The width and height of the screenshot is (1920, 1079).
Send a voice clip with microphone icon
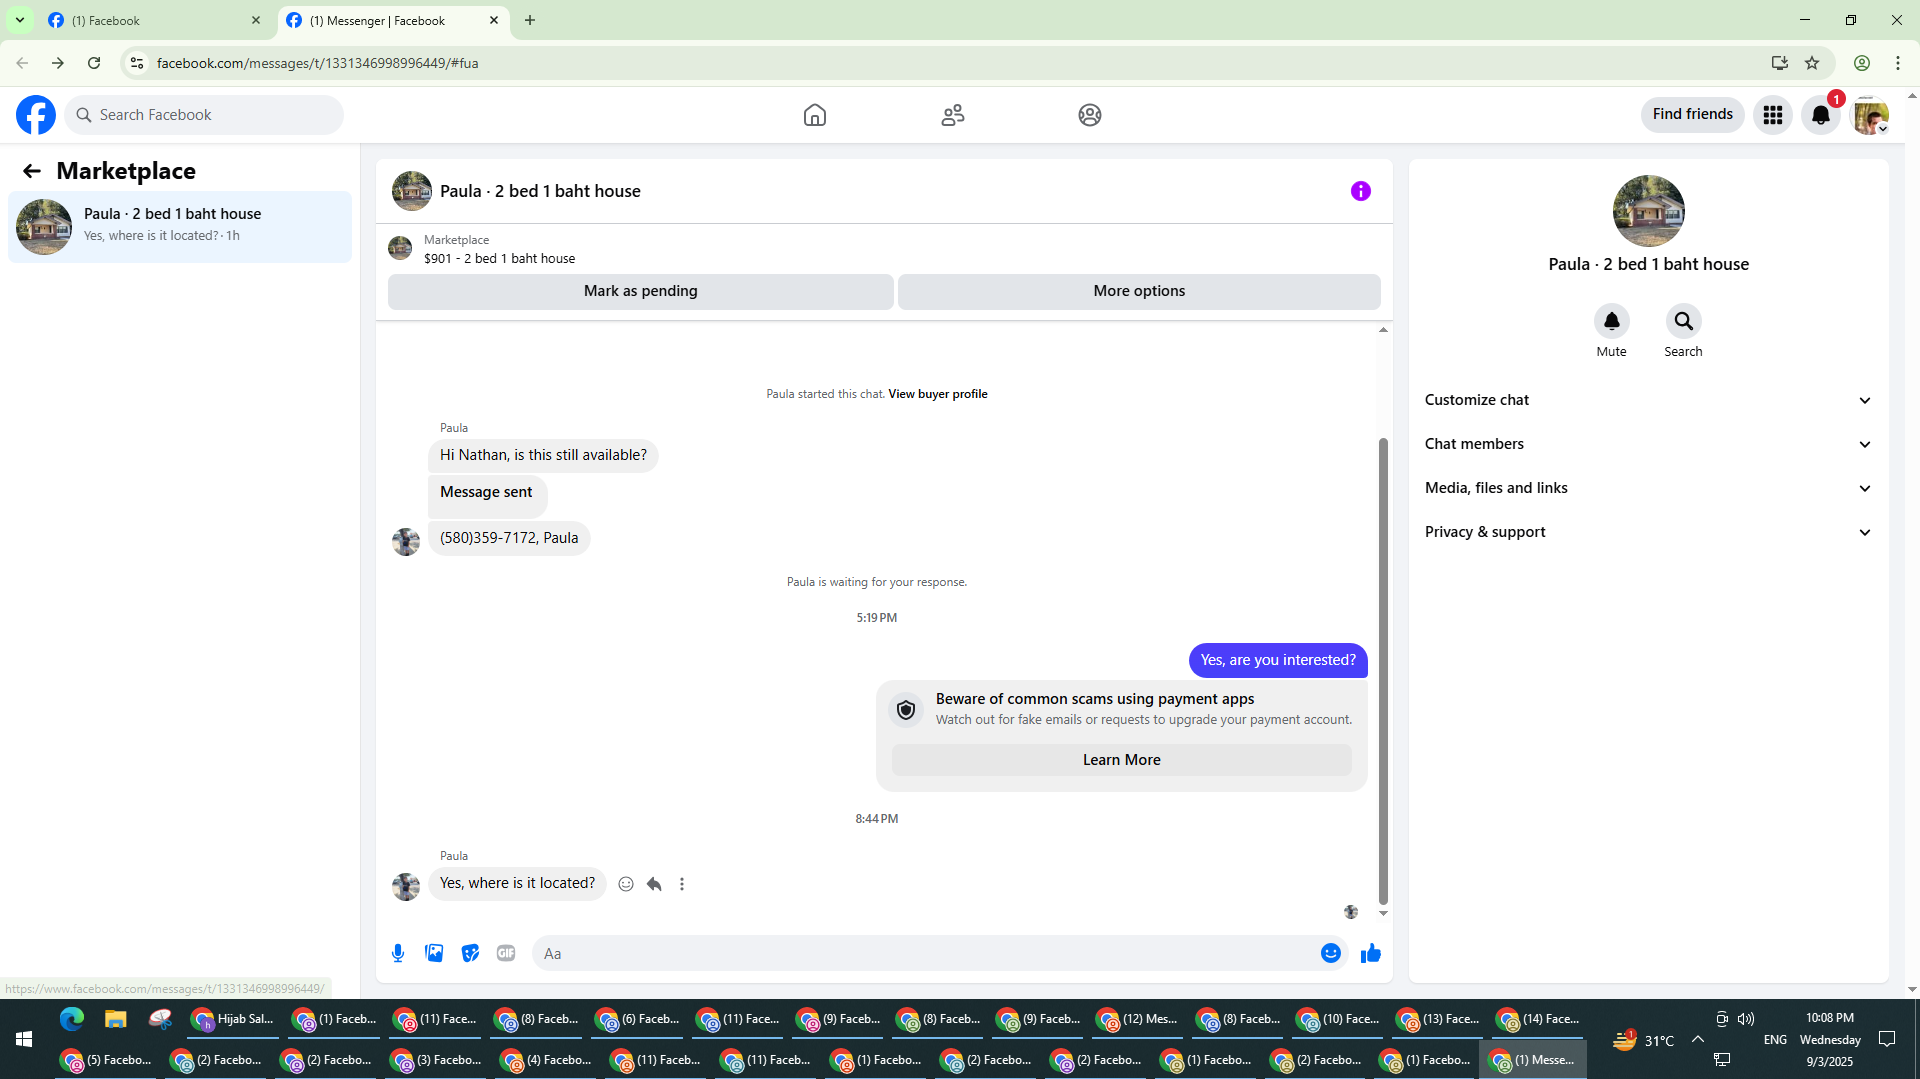[398, 953]
